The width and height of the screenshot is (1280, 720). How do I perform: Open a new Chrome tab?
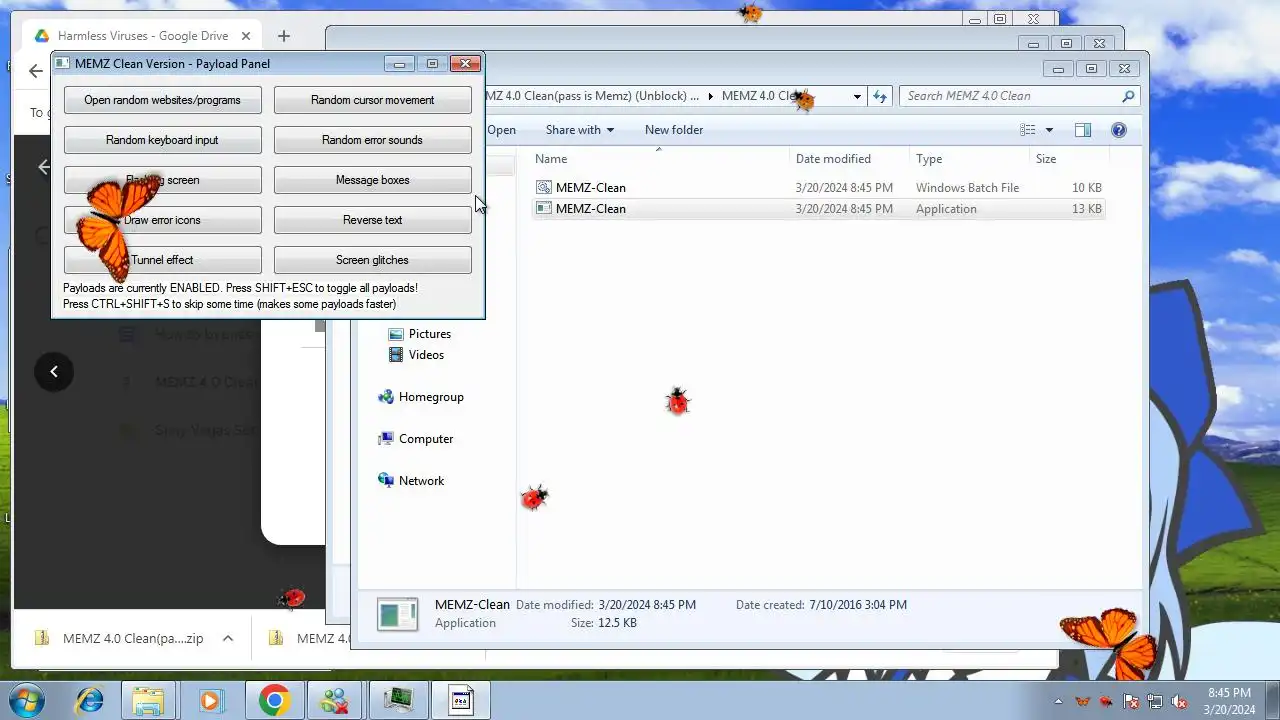[x=284, y=36]
